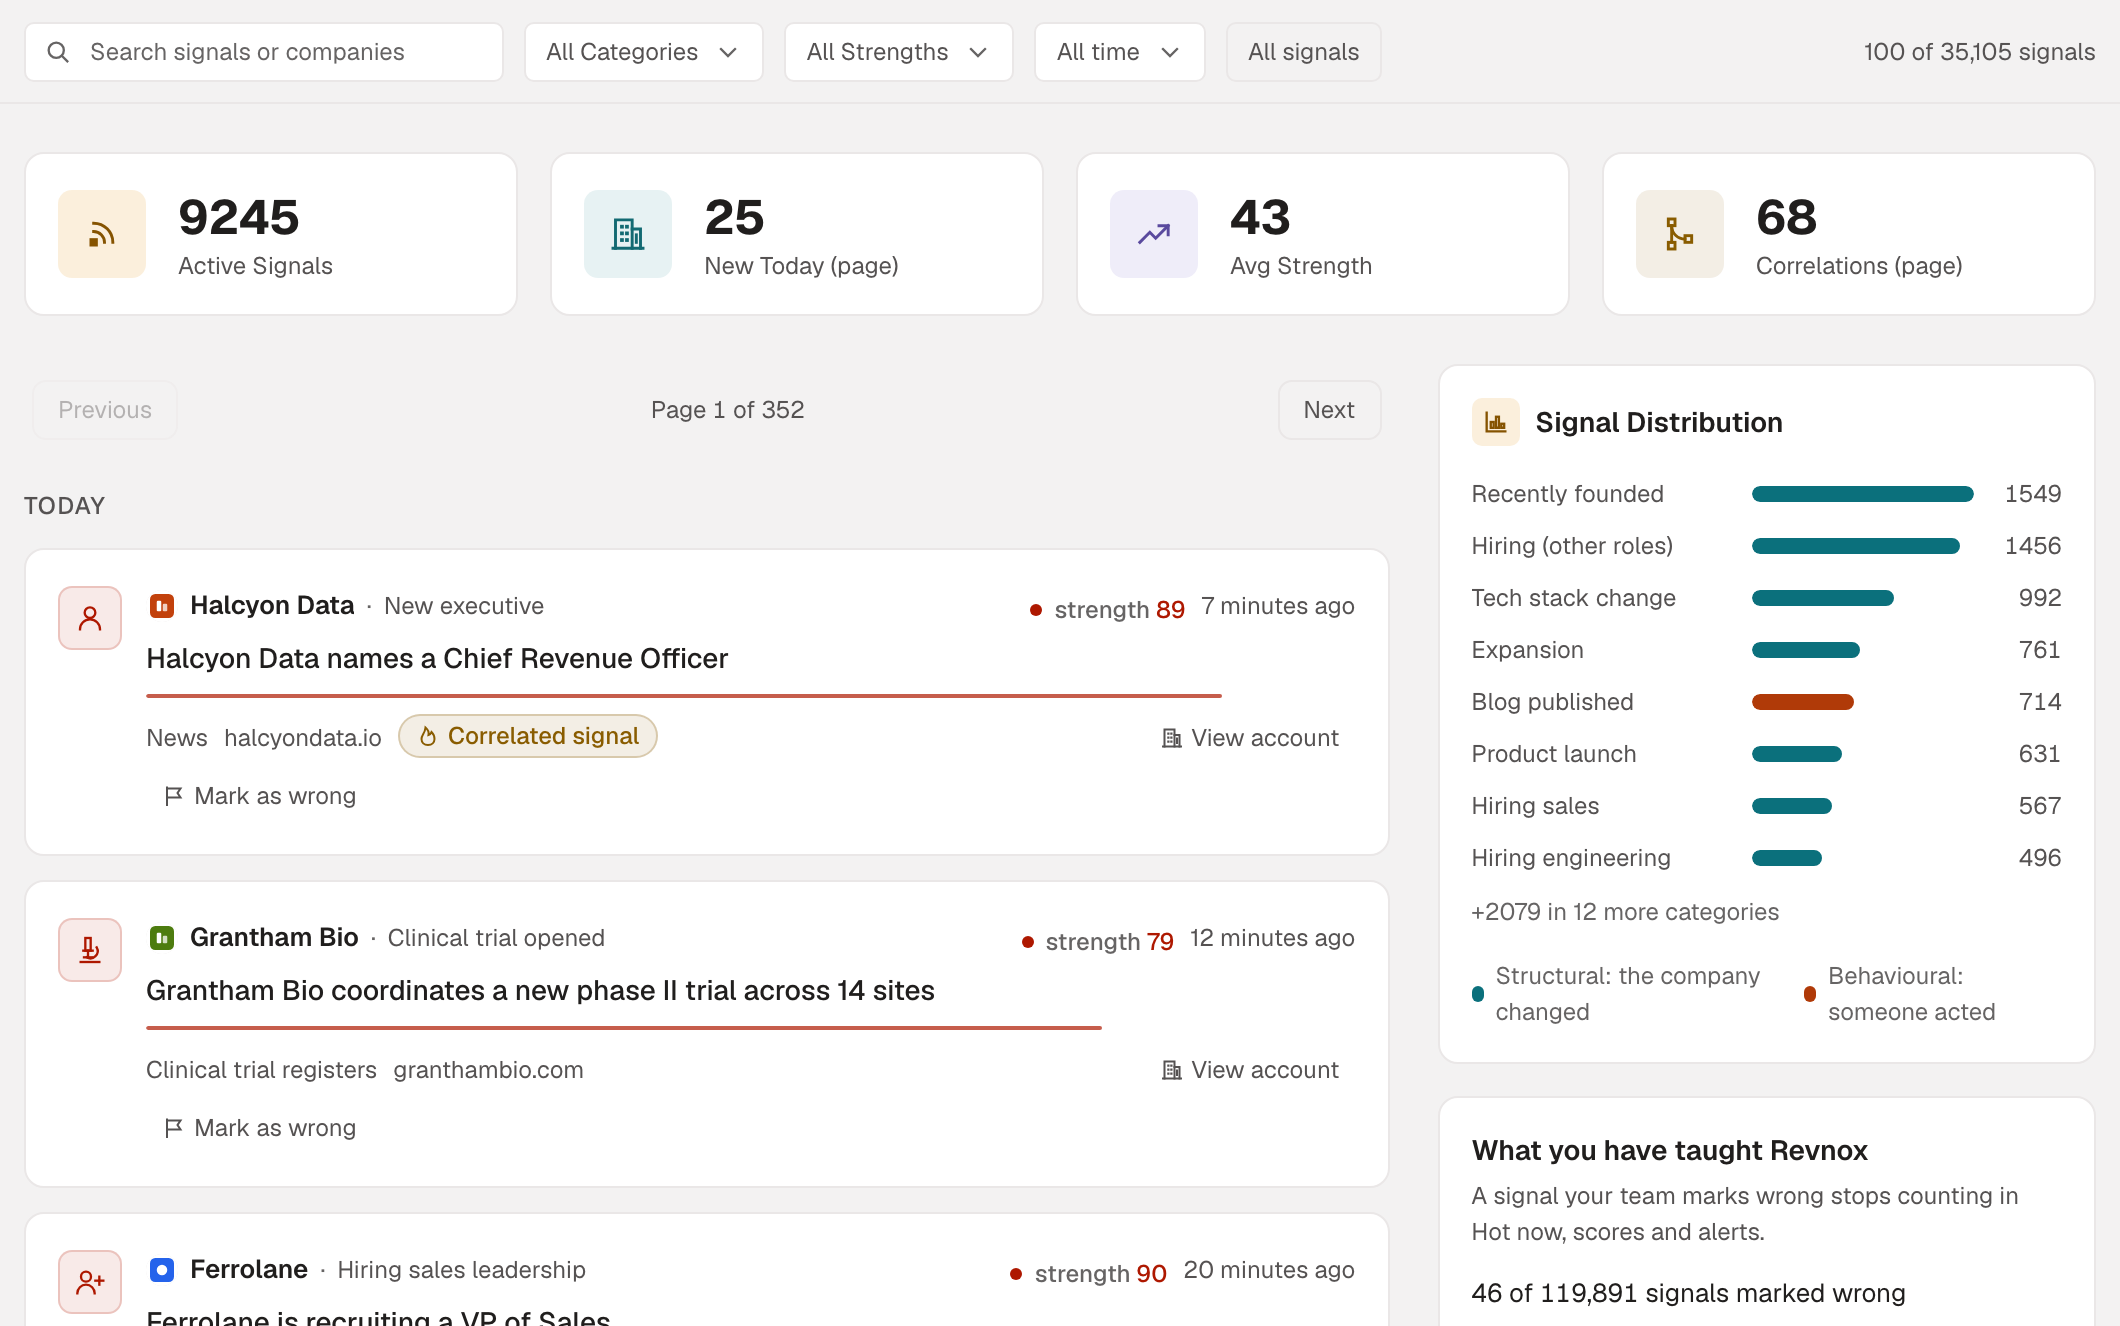2120x1326 pixels.
Task: Toggle the All signals filter
Action: click(1303, 52)
